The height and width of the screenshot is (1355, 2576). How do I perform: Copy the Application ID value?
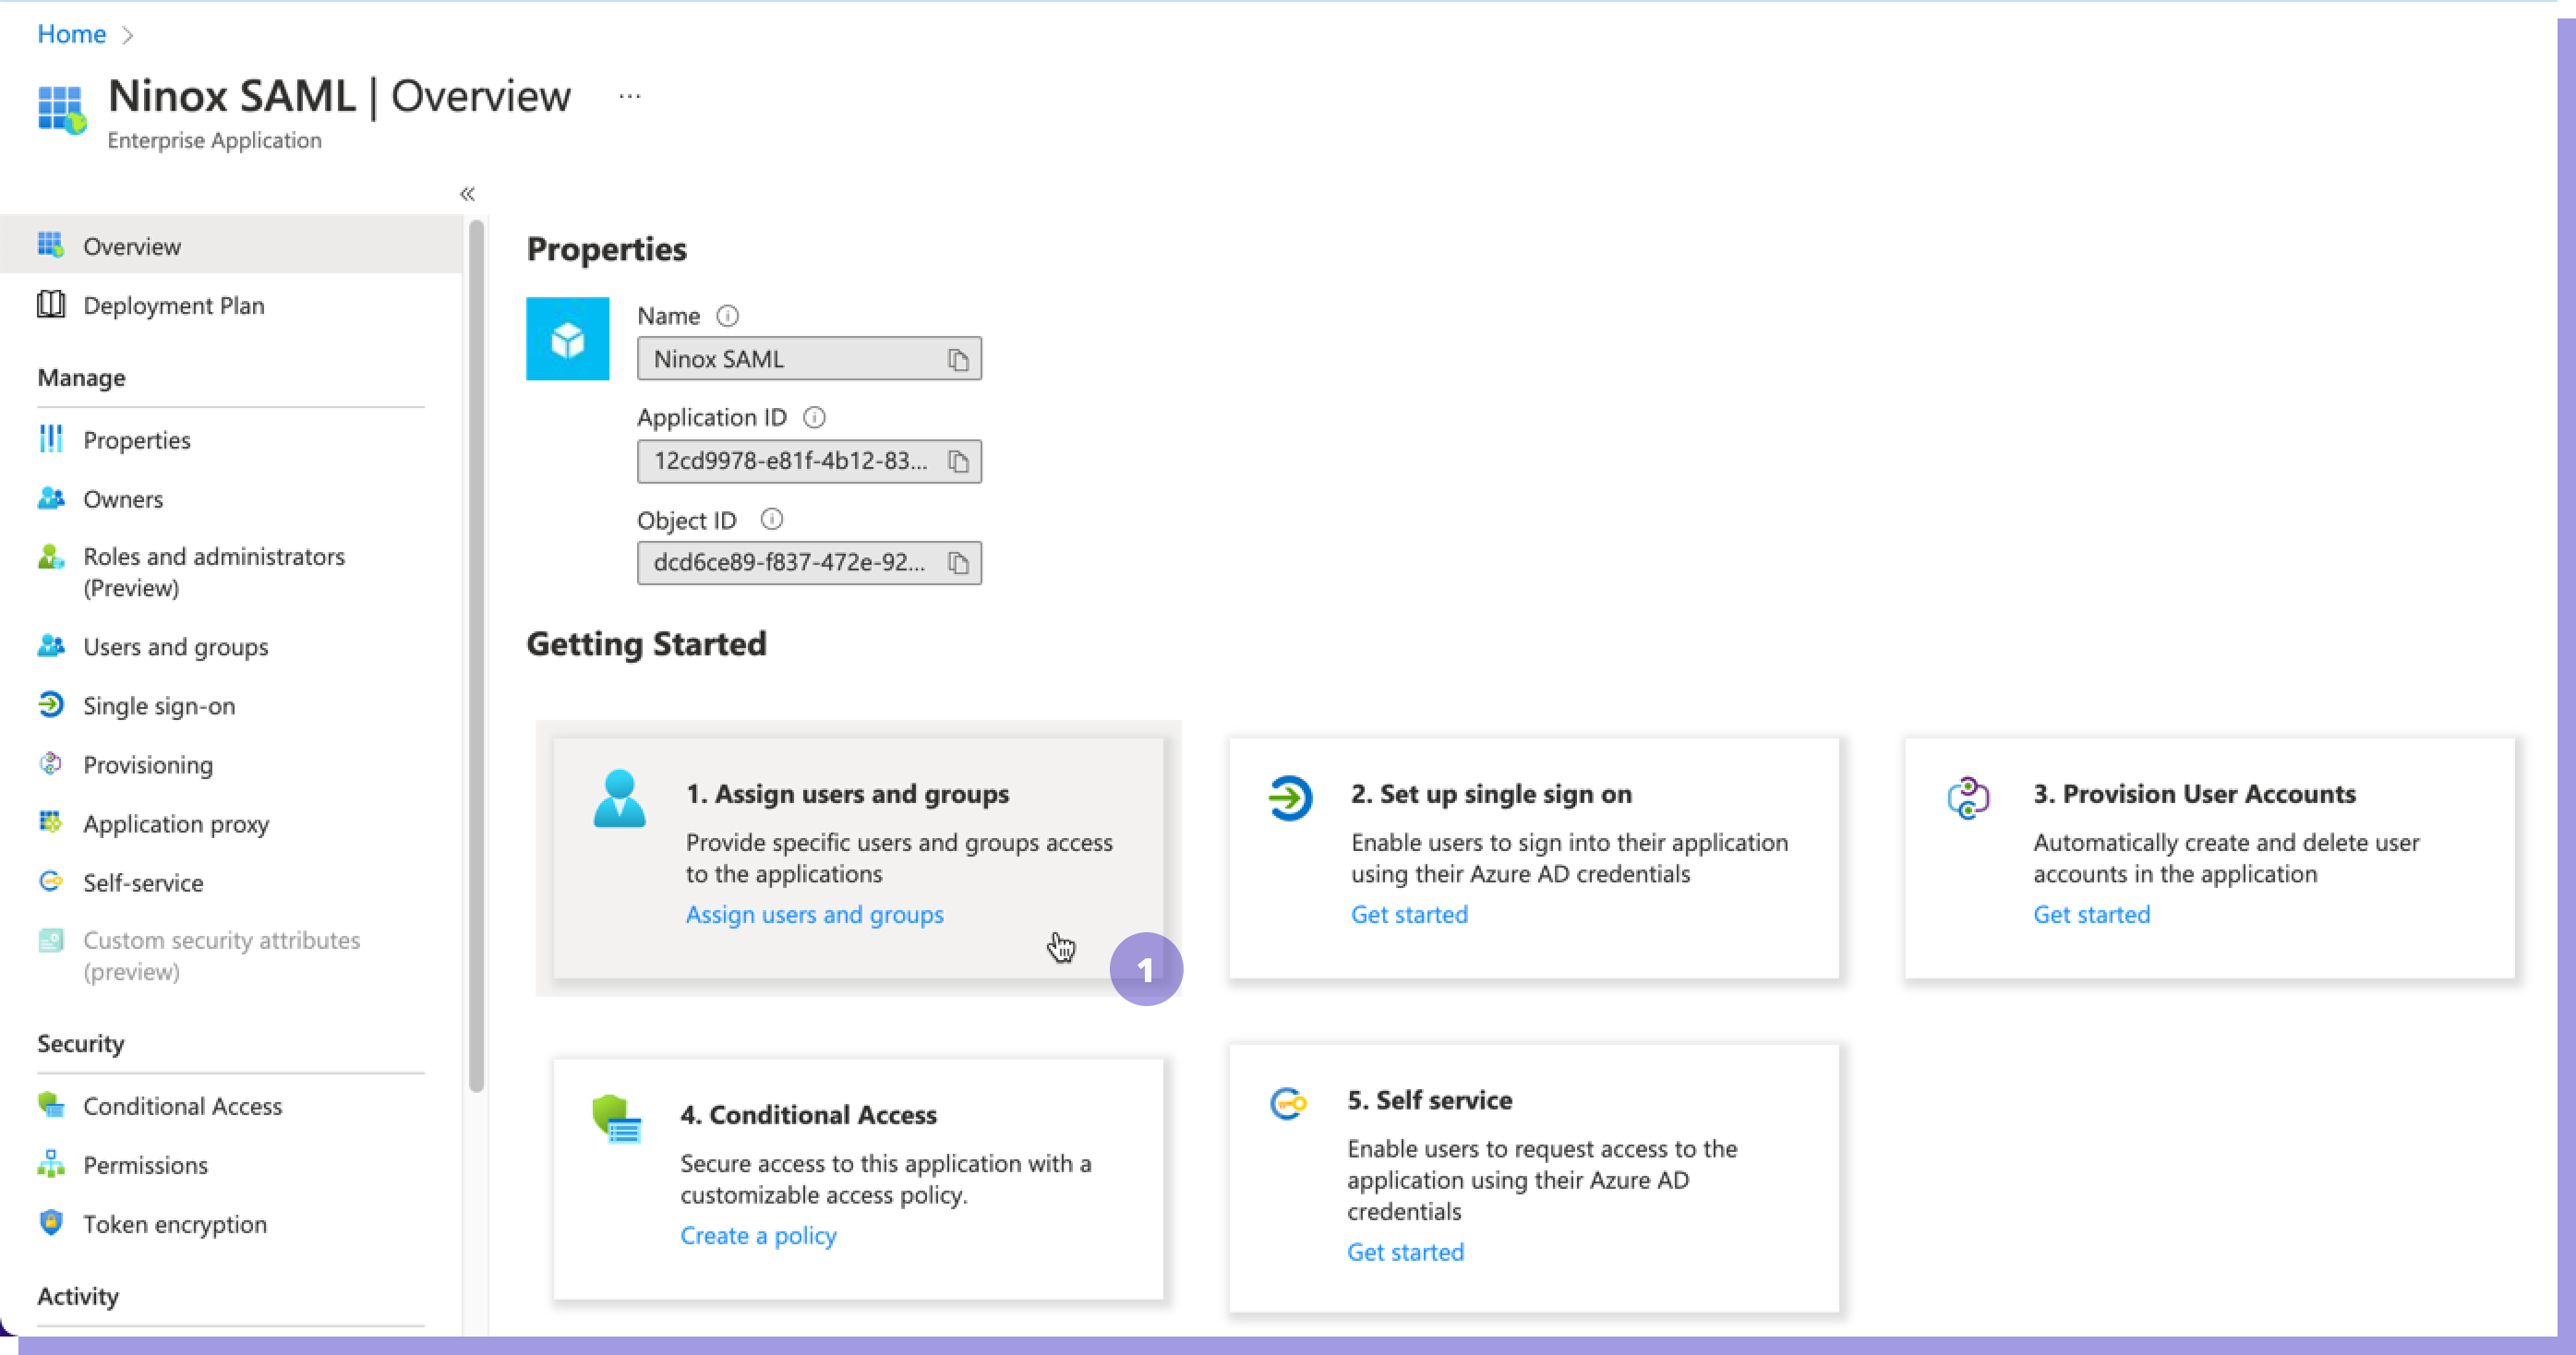[958, 461]
